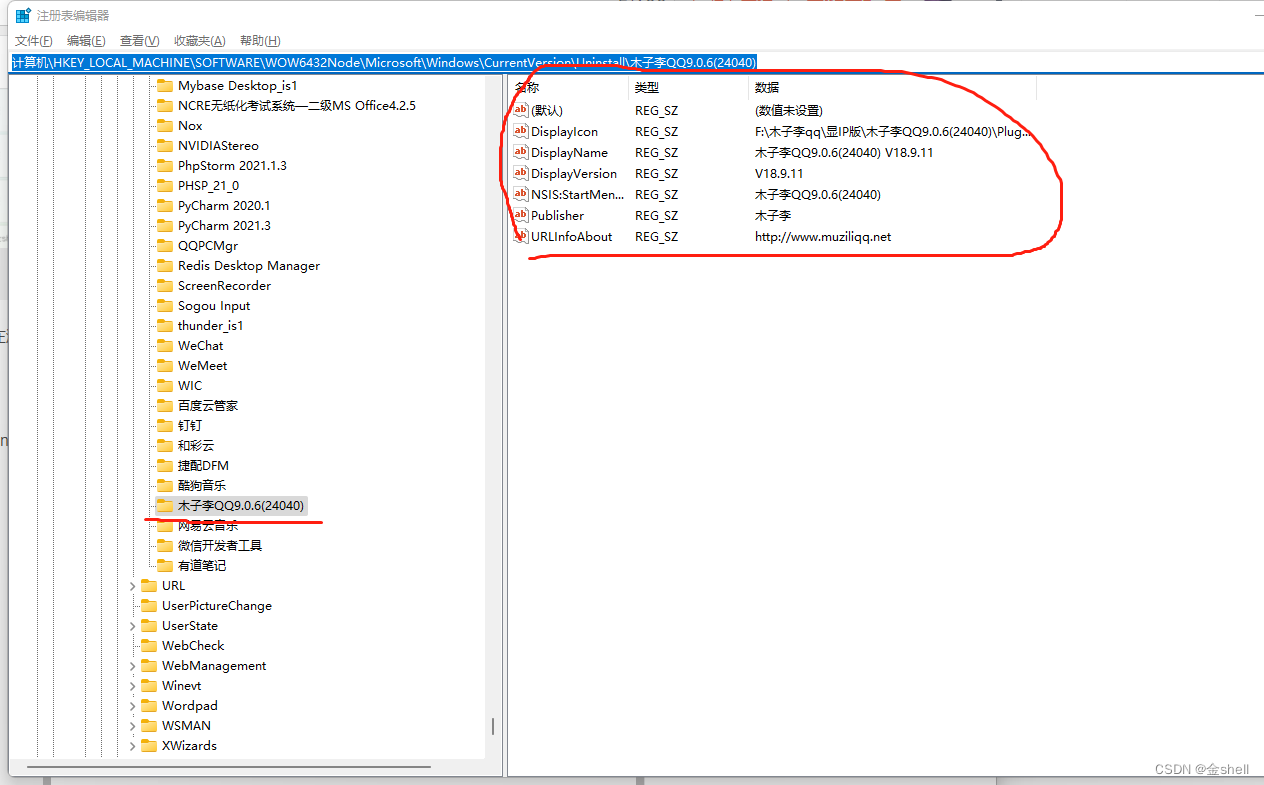This screenshot has width=1264, height=785.
Task: Open the 帮助(H) menu
Action: coord(260,41)
